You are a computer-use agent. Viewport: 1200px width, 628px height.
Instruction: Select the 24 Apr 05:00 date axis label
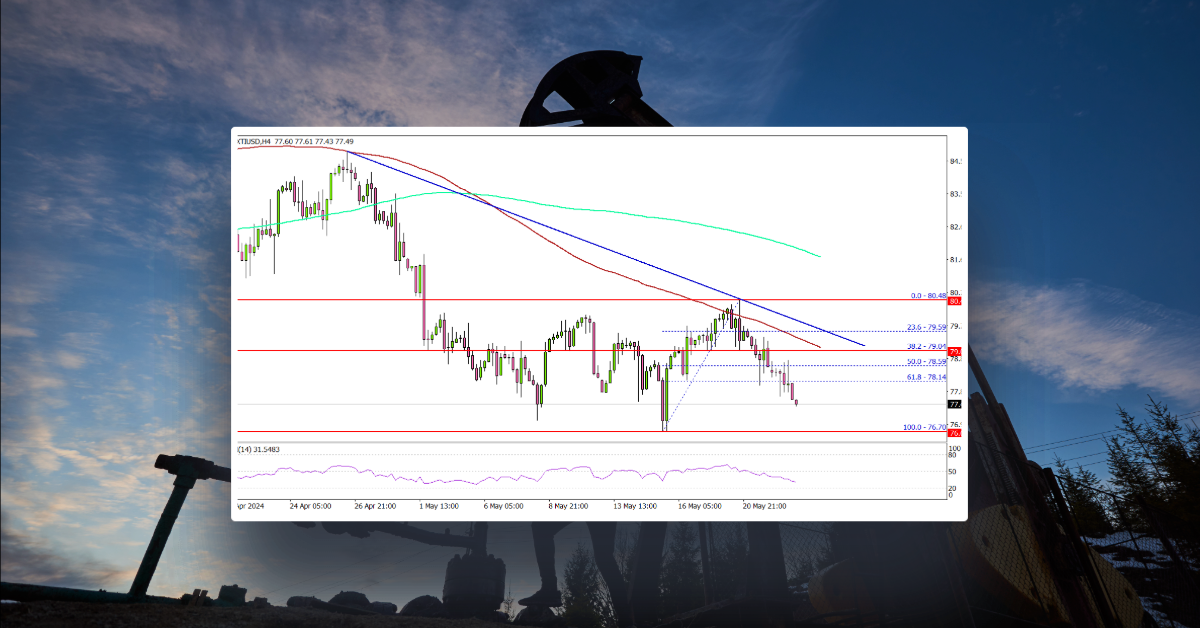[x=311, y=506]
